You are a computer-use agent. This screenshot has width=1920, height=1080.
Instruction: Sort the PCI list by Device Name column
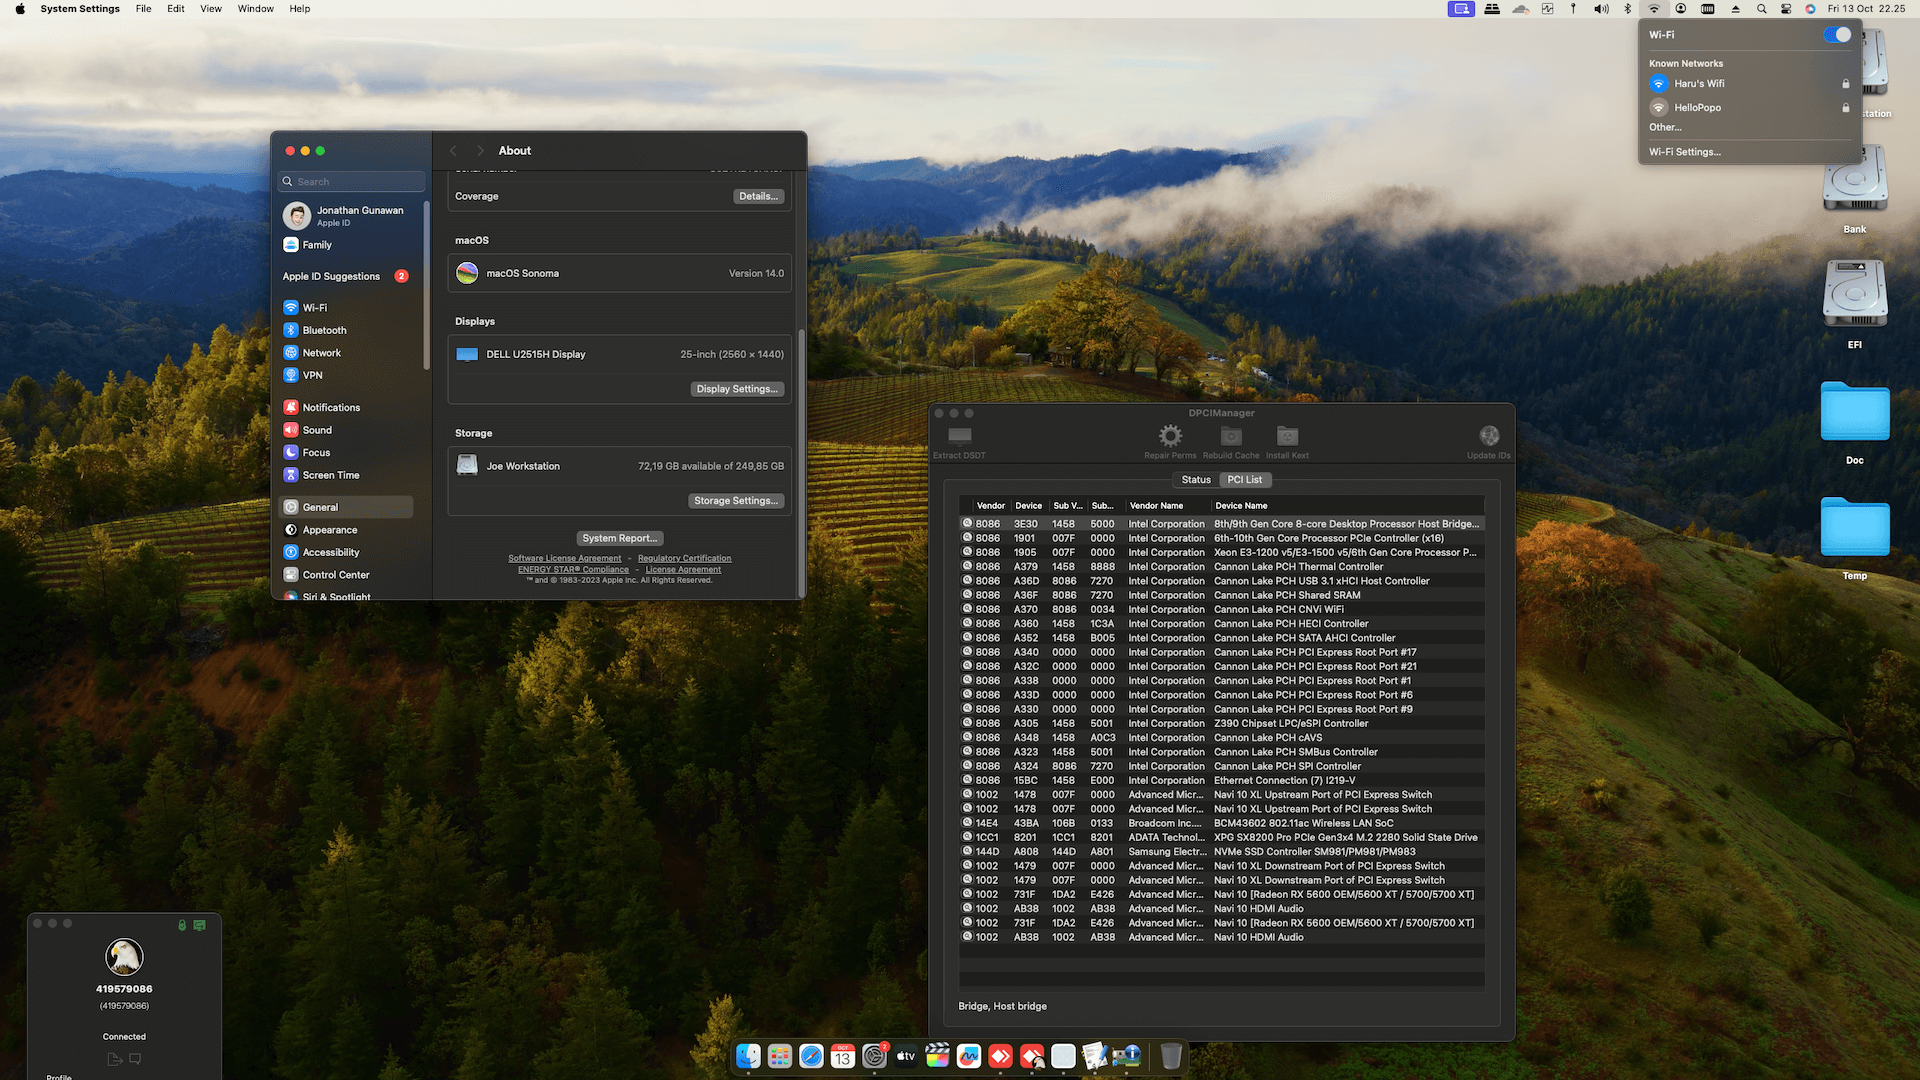1241,506
